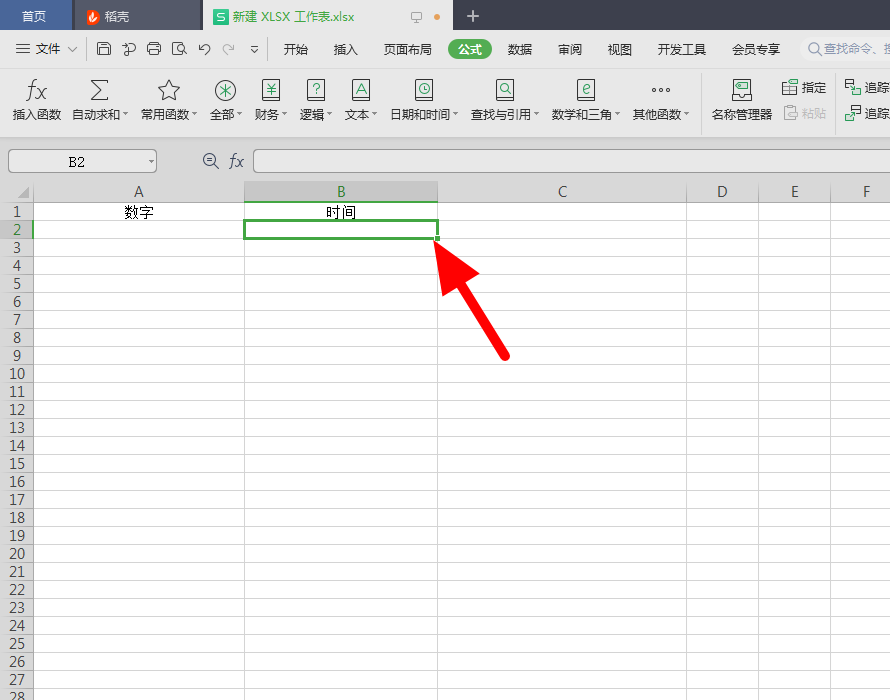The image size is (890, 700).
Task: Switch to the 插入 ribbon tab
Action: coord(346,49)
